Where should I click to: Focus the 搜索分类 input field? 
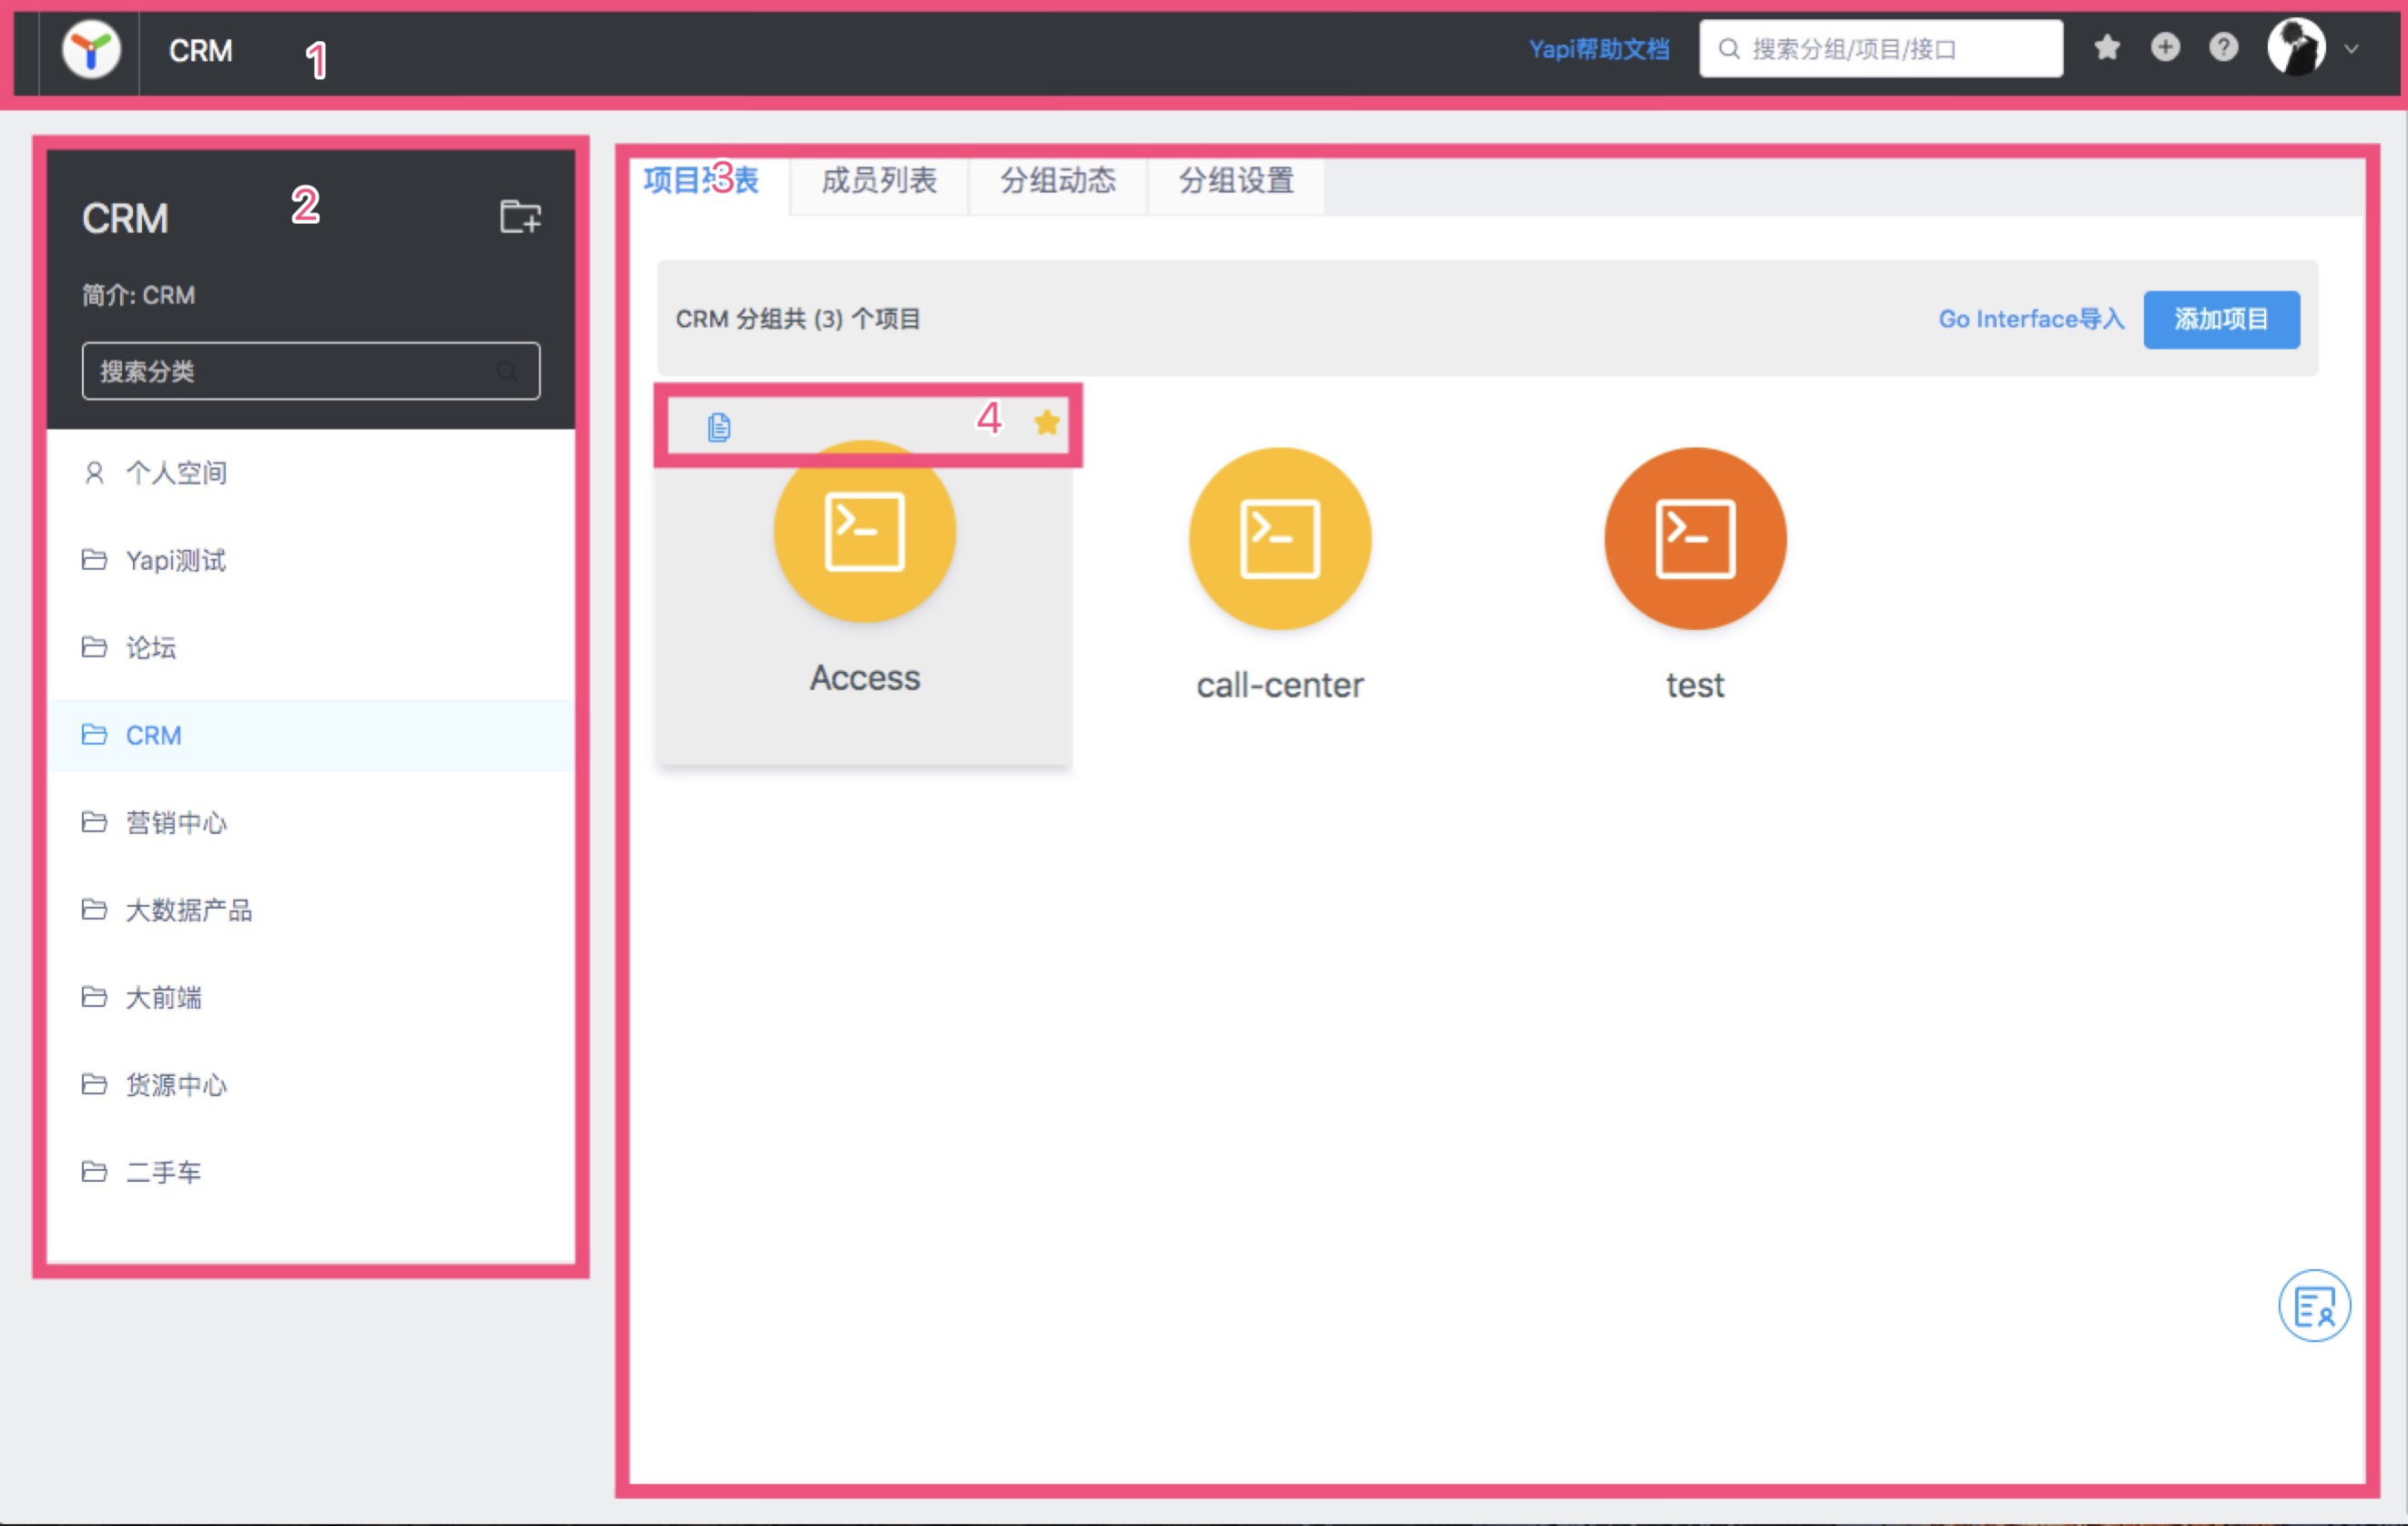click(x=311, y=371)
